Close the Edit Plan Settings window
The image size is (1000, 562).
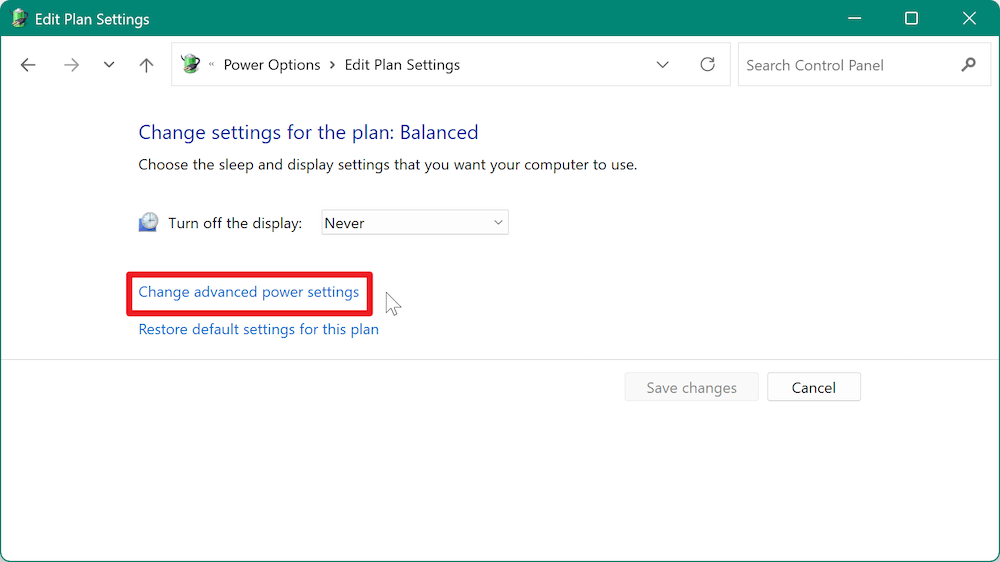tap(969, 18)
